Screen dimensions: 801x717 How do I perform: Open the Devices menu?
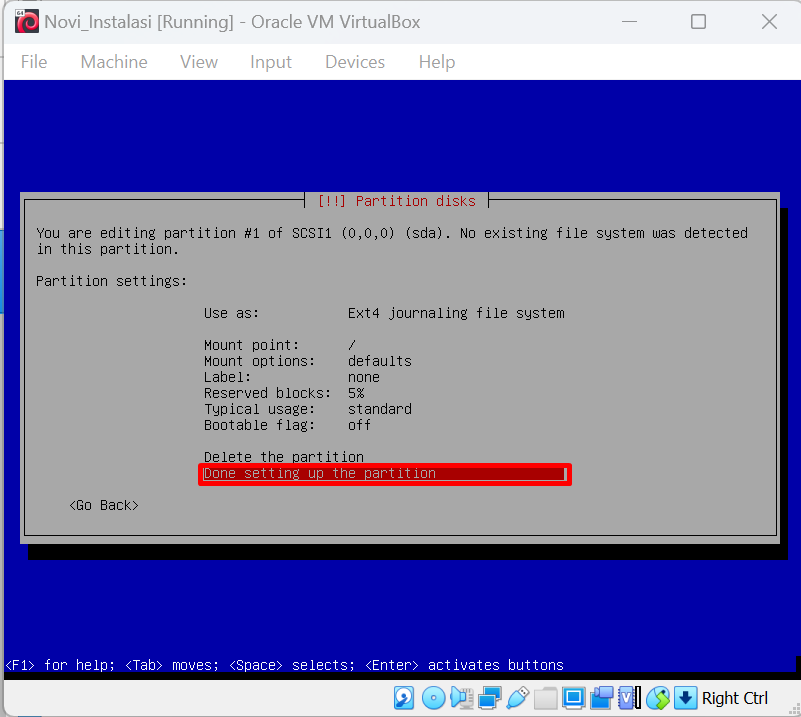(x=355, y=62)
